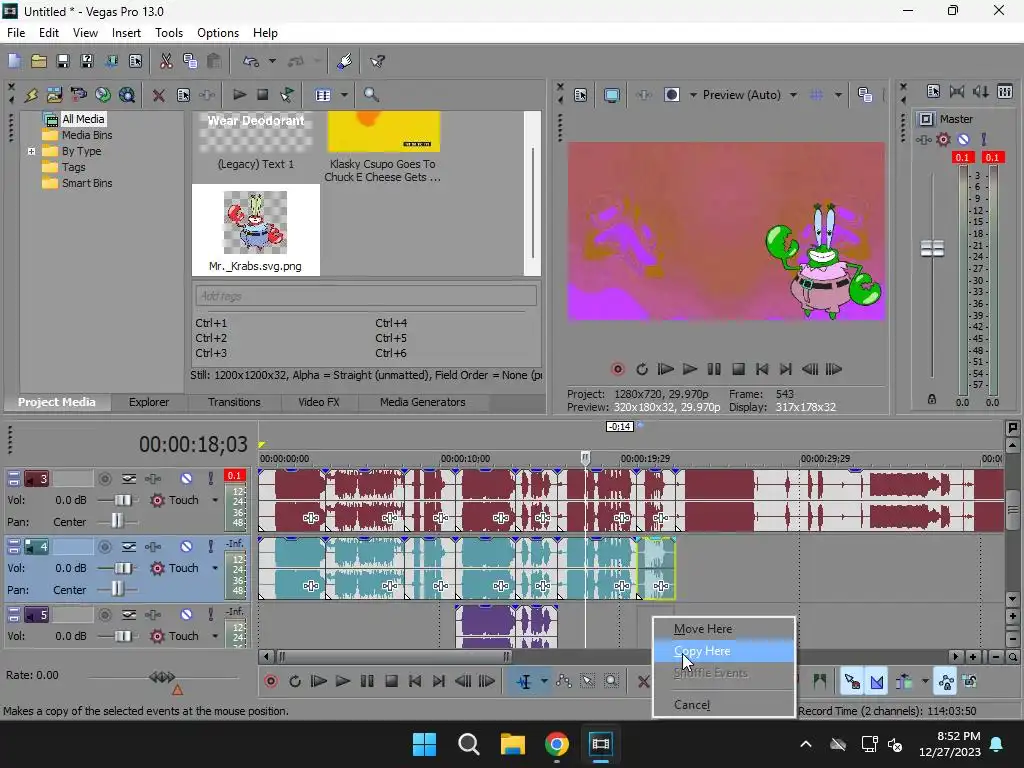Switch to the Transitions tab

coord(234,402)
